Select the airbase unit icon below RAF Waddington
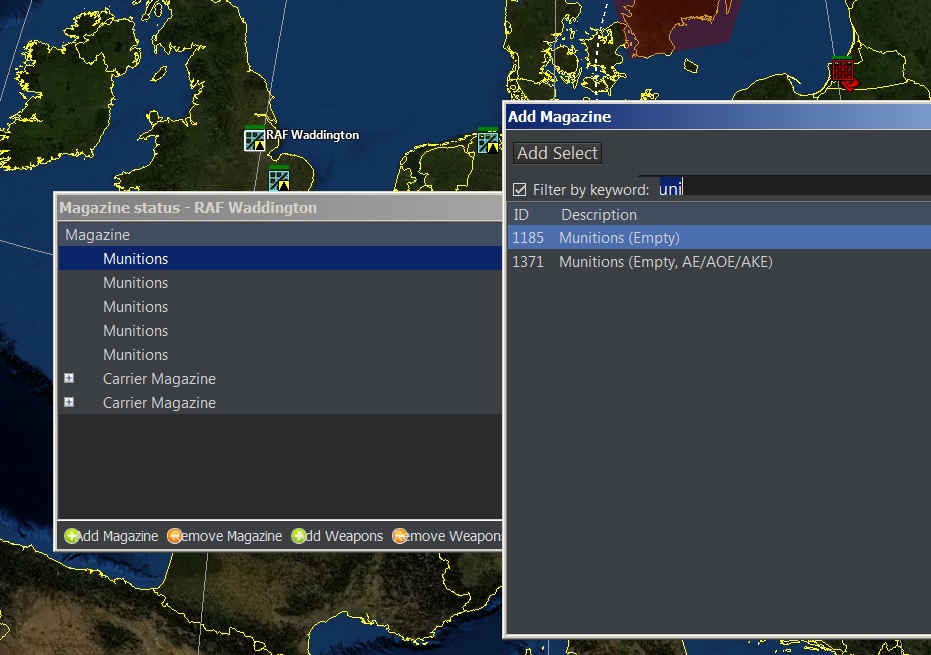This screenshot has width=931, height=655. point(279,179)
